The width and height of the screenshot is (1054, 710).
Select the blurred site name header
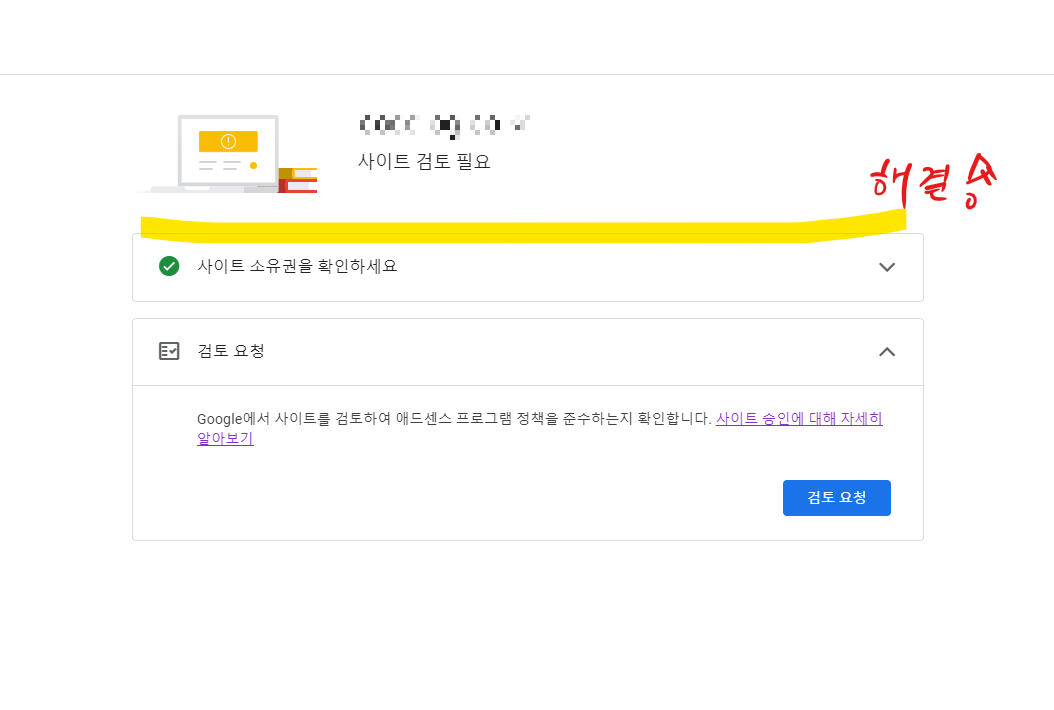coord(442,124)
